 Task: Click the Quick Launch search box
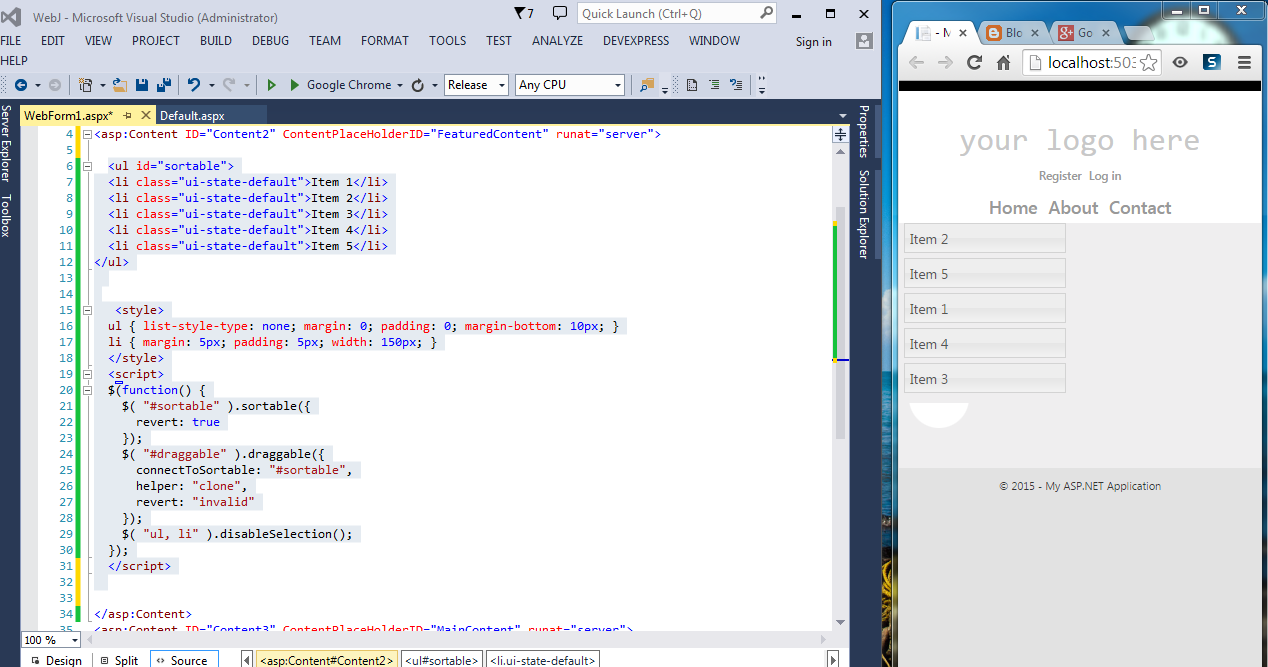pyautogui.click(x=677, y=14)
